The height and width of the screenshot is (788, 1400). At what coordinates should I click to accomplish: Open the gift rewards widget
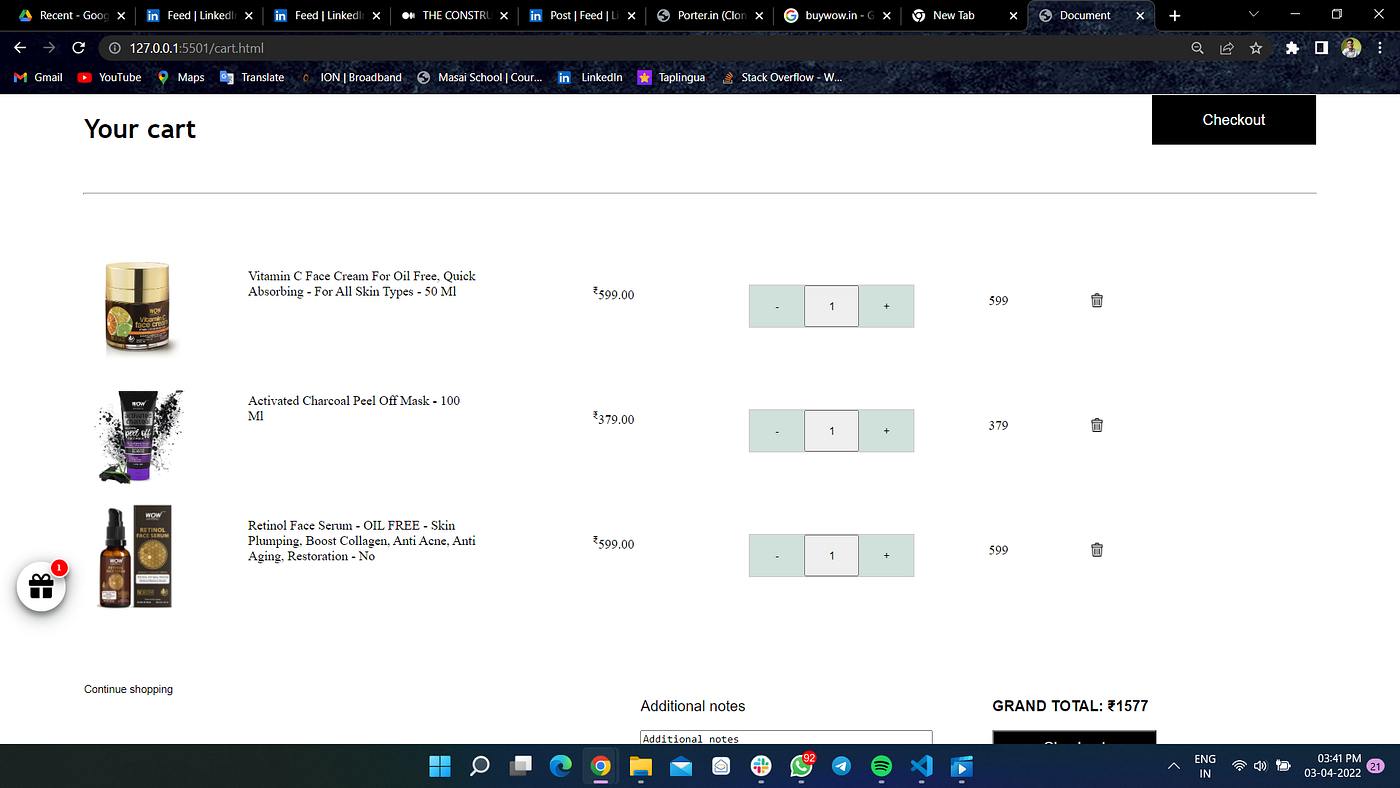pos(41,587)
